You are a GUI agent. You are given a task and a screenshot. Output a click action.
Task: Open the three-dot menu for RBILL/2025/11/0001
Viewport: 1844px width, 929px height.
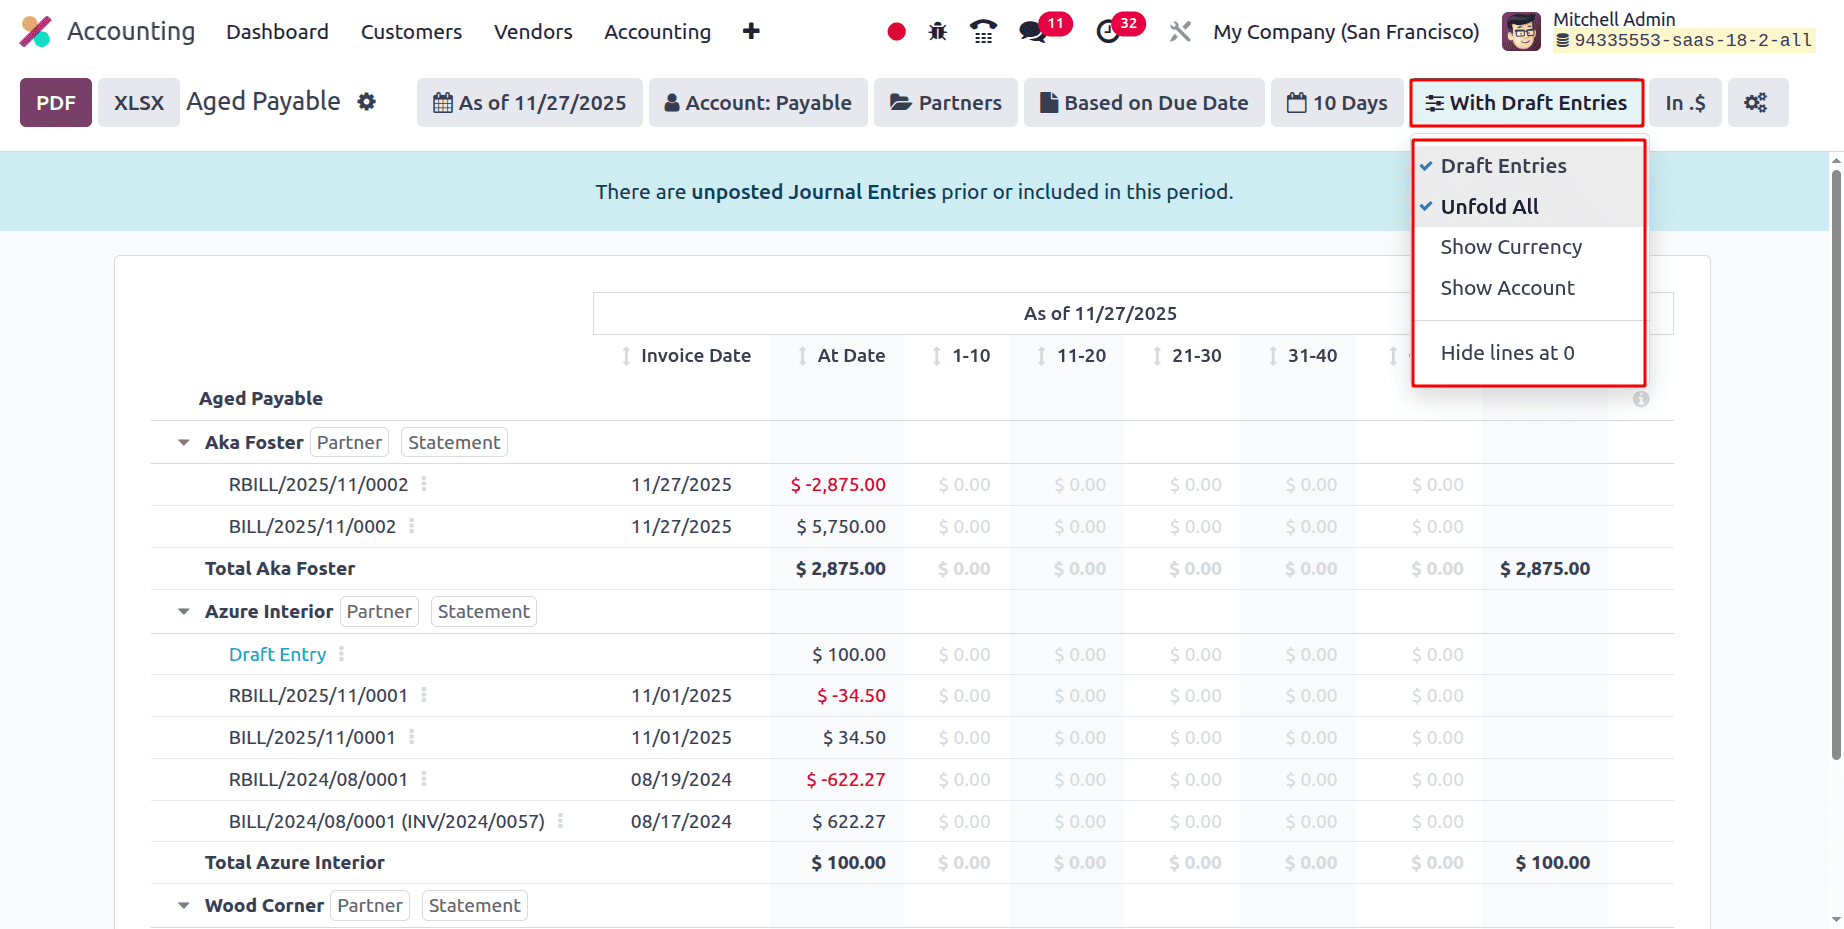(424, 695)
